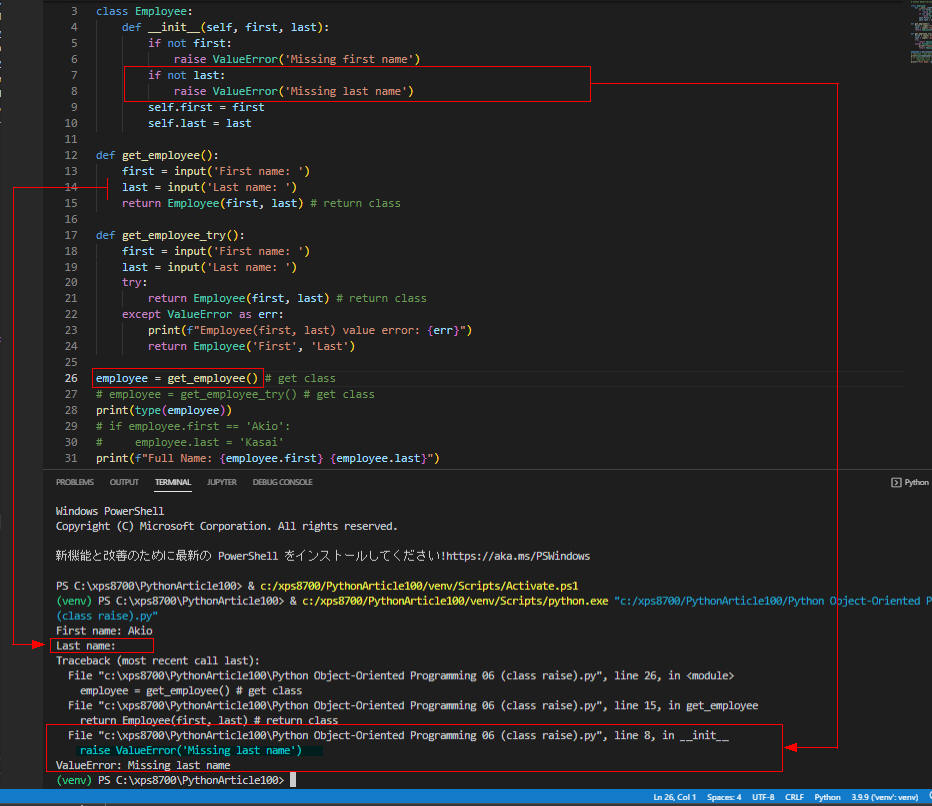The width and height of the screenshot is (932, 806).
Task: Click the '__init__' method definition line
Action: [x=225, y=27]
